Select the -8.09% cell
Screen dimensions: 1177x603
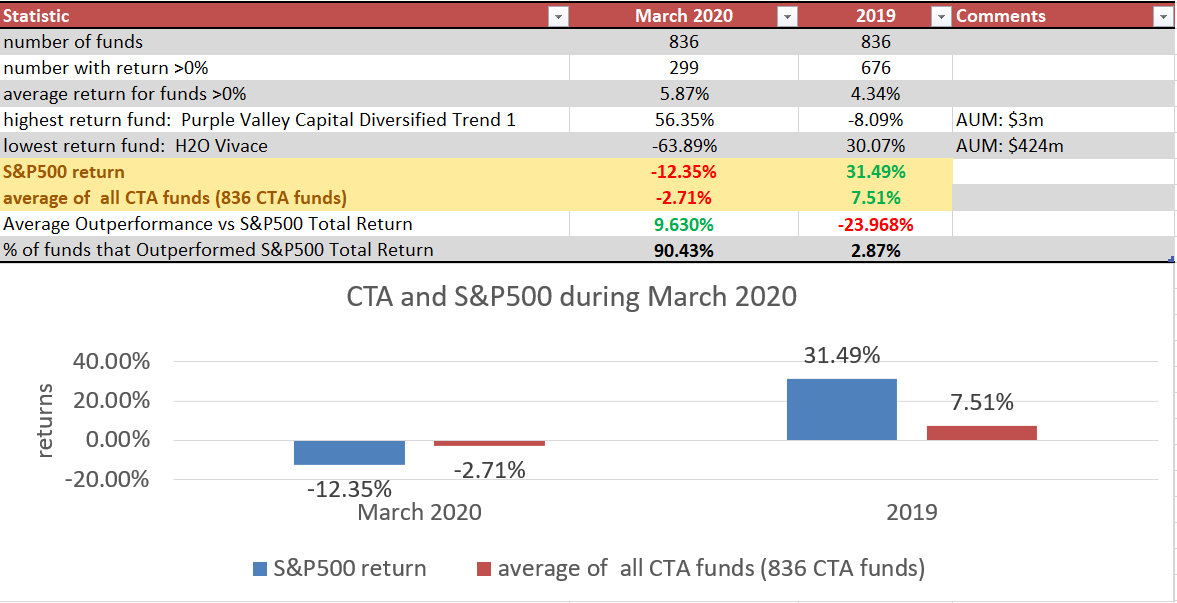875,120
